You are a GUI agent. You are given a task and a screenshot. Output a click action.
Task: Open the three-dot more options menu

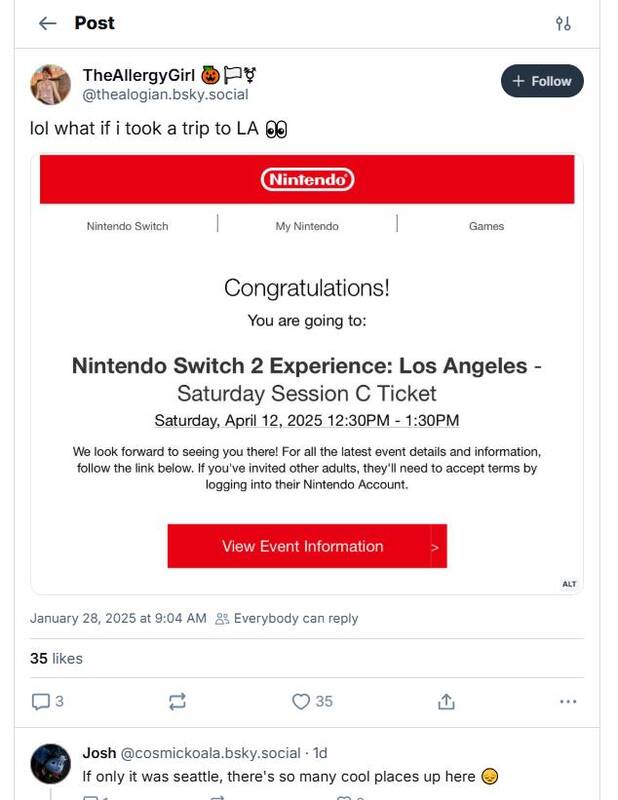(x=568, y=701)
